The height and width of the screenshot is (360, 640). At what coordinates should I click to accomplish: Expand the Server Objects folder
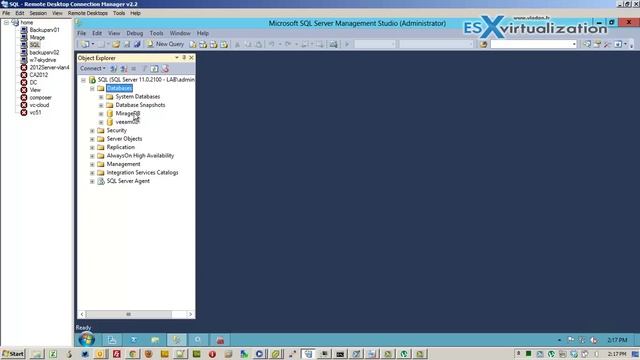point(92,139)
